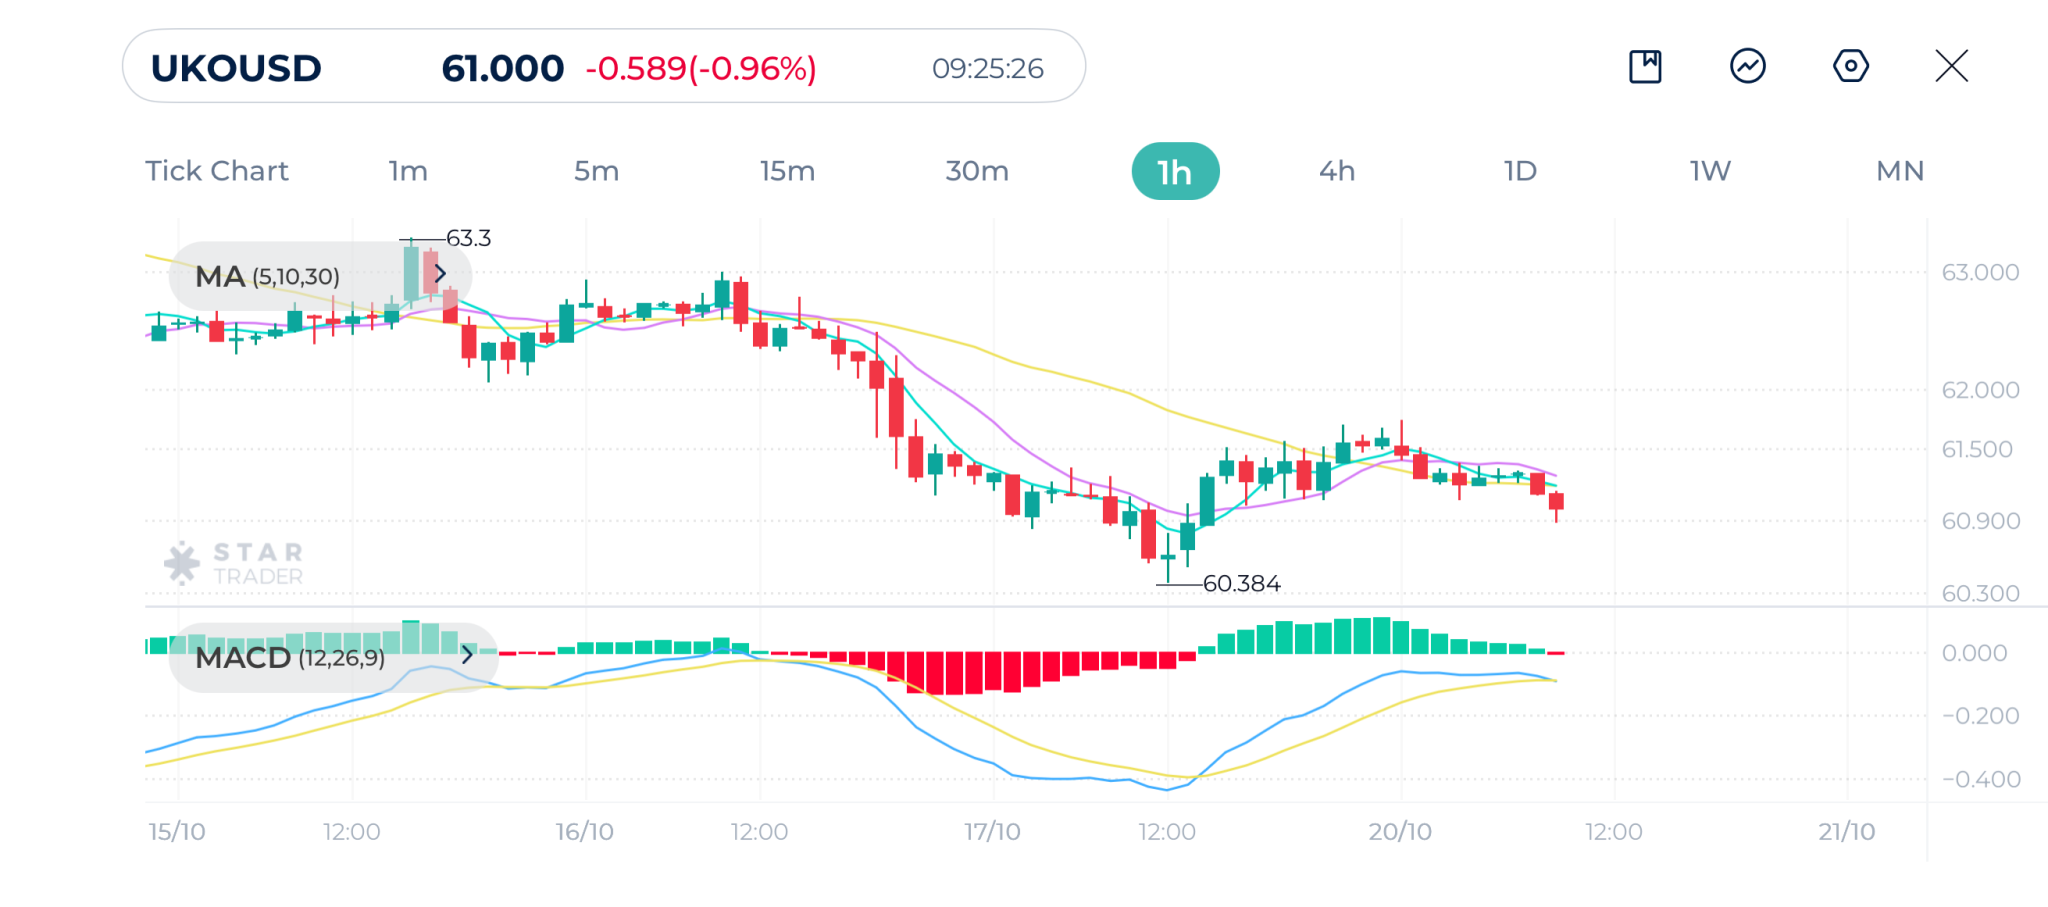
Task: Switch to MN monthly timeframe
Action: (x=1900, y=171)
